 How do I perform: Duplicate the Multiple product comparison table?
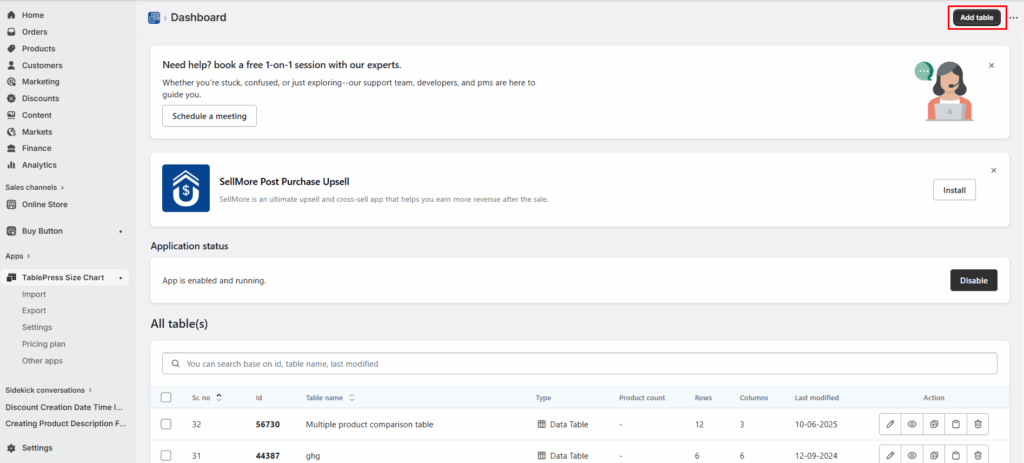934,424
